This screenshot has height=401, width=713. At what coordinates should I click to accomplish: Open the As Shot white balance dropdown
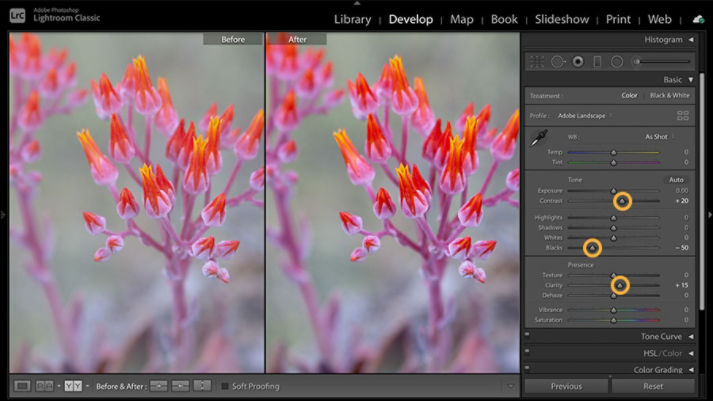click(659, 137)
